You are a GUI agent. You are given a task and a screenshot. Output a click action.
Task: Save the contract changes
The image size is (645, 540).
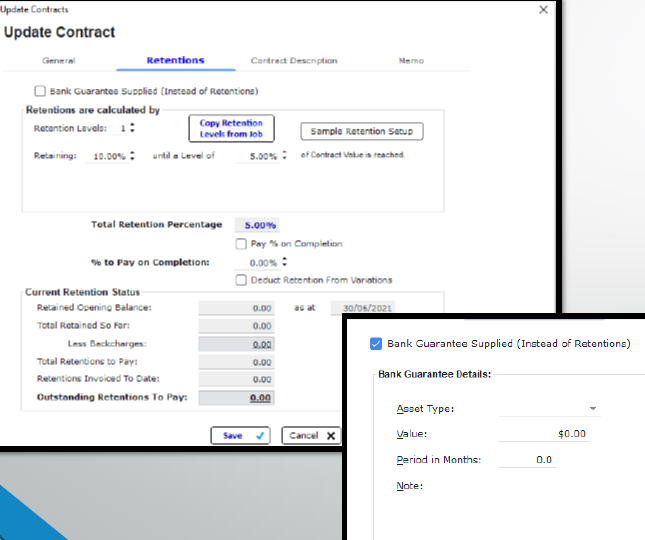coord(240,436)
